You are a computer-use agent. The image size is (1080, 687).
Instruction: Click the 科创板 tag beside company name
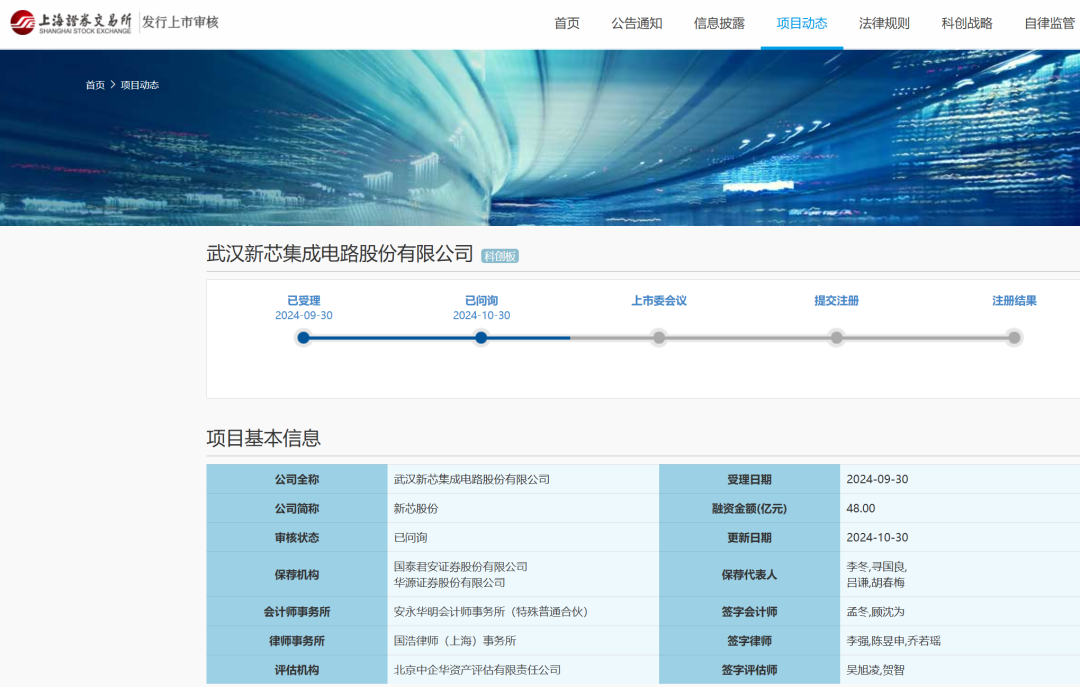[500, 256]
